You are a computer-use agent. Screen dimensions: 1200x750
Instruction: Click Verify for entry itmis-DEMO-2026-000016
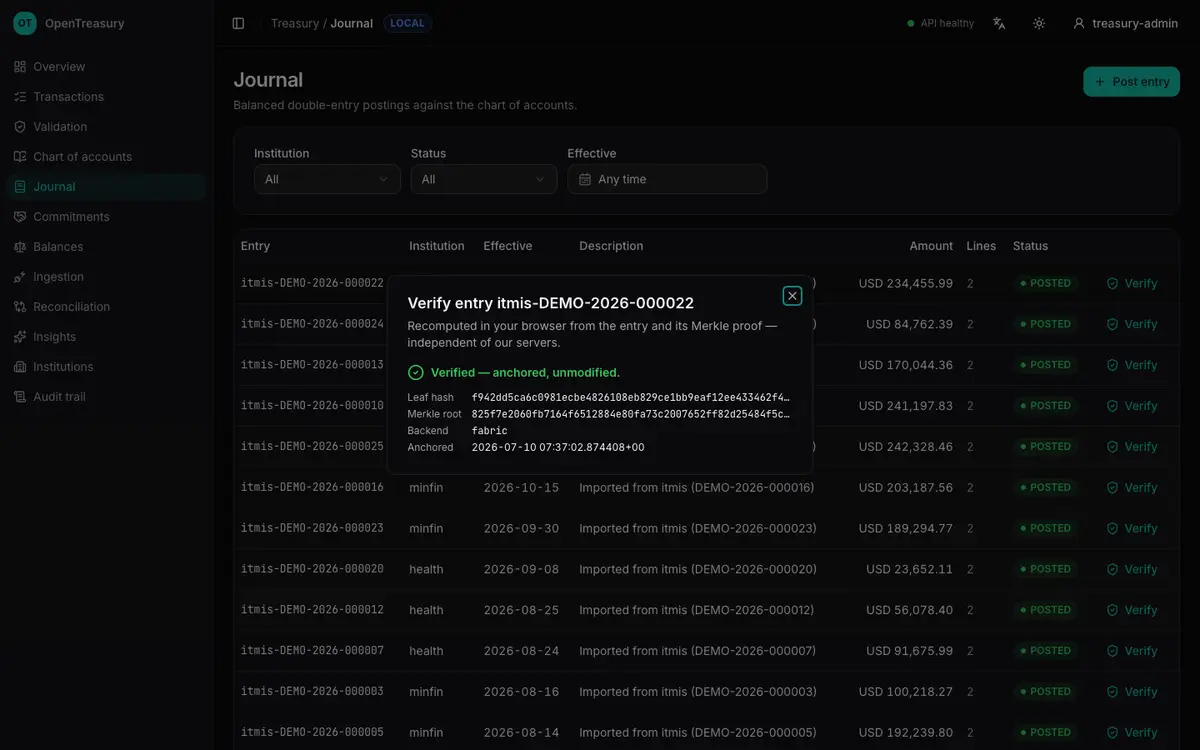pyautogui.click(x=1132, y=488)
